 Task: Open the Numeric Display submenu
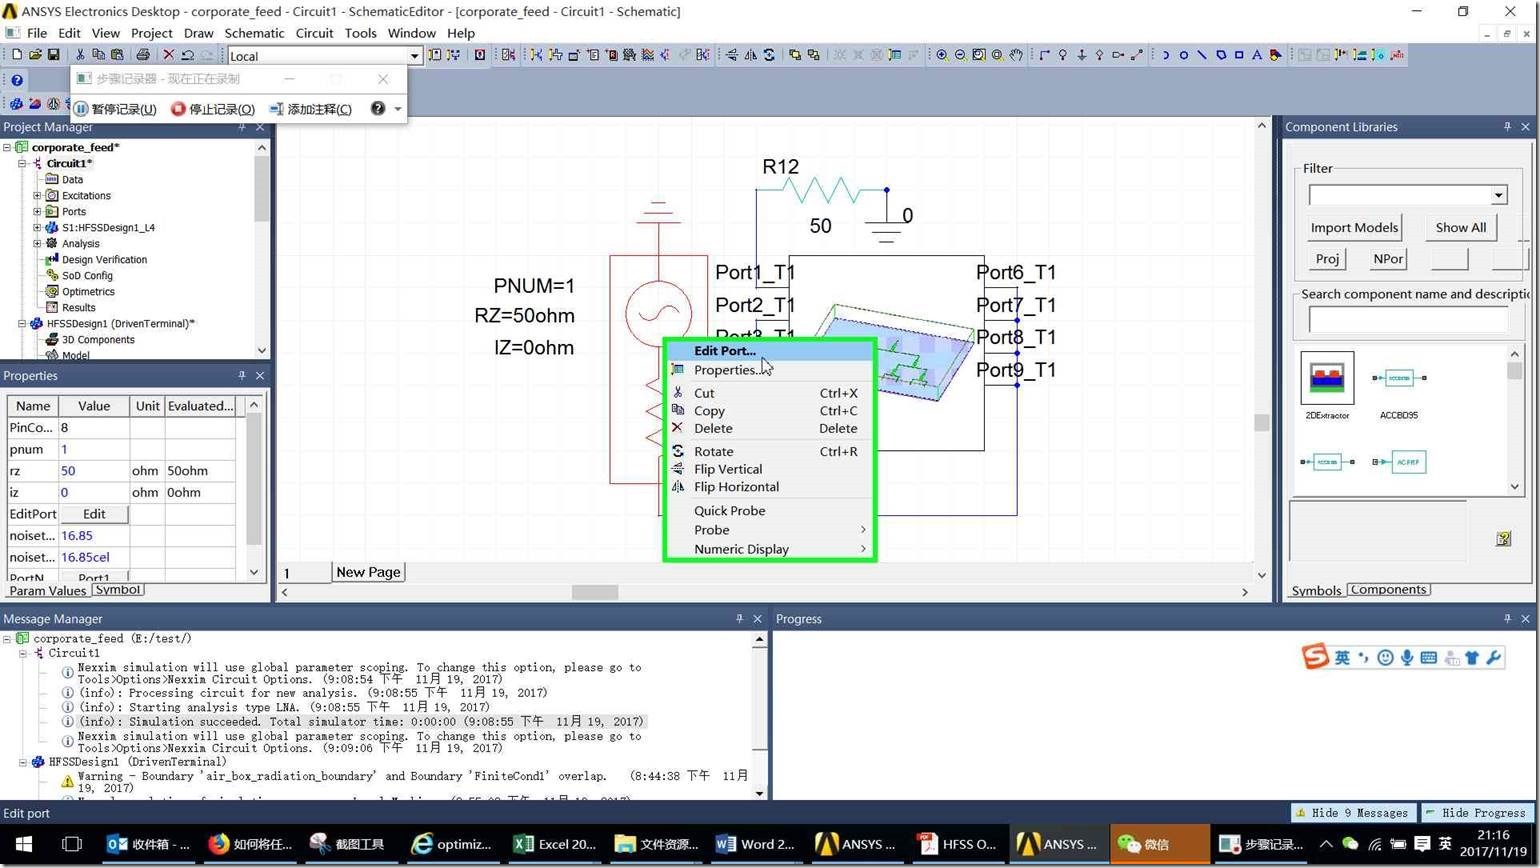pos(770,549)
